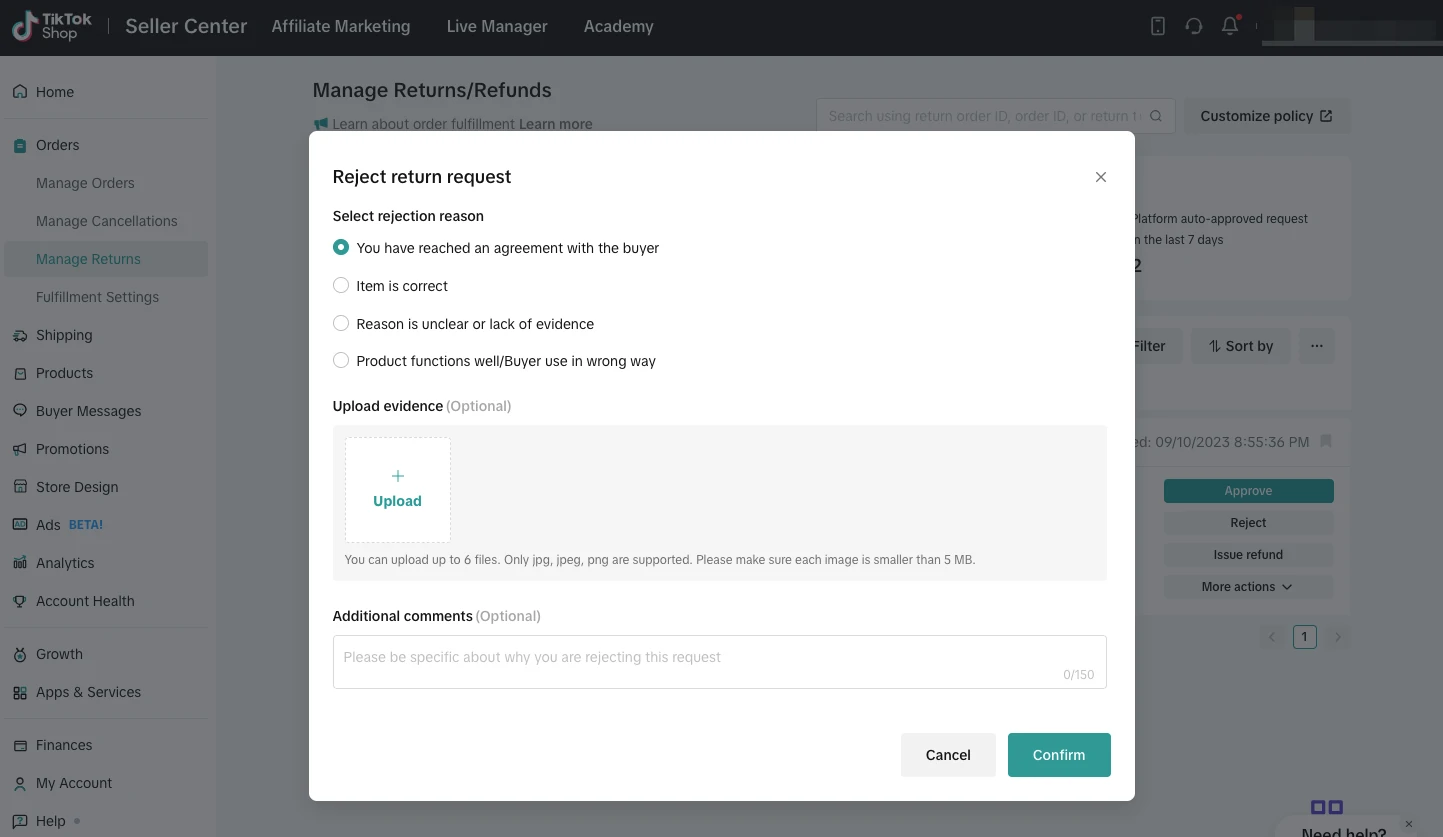Image resolution: width=1443 pixels, height=837 pixels.
Task: Open the Affiliate Marketing tab
Action: point(340,27)
